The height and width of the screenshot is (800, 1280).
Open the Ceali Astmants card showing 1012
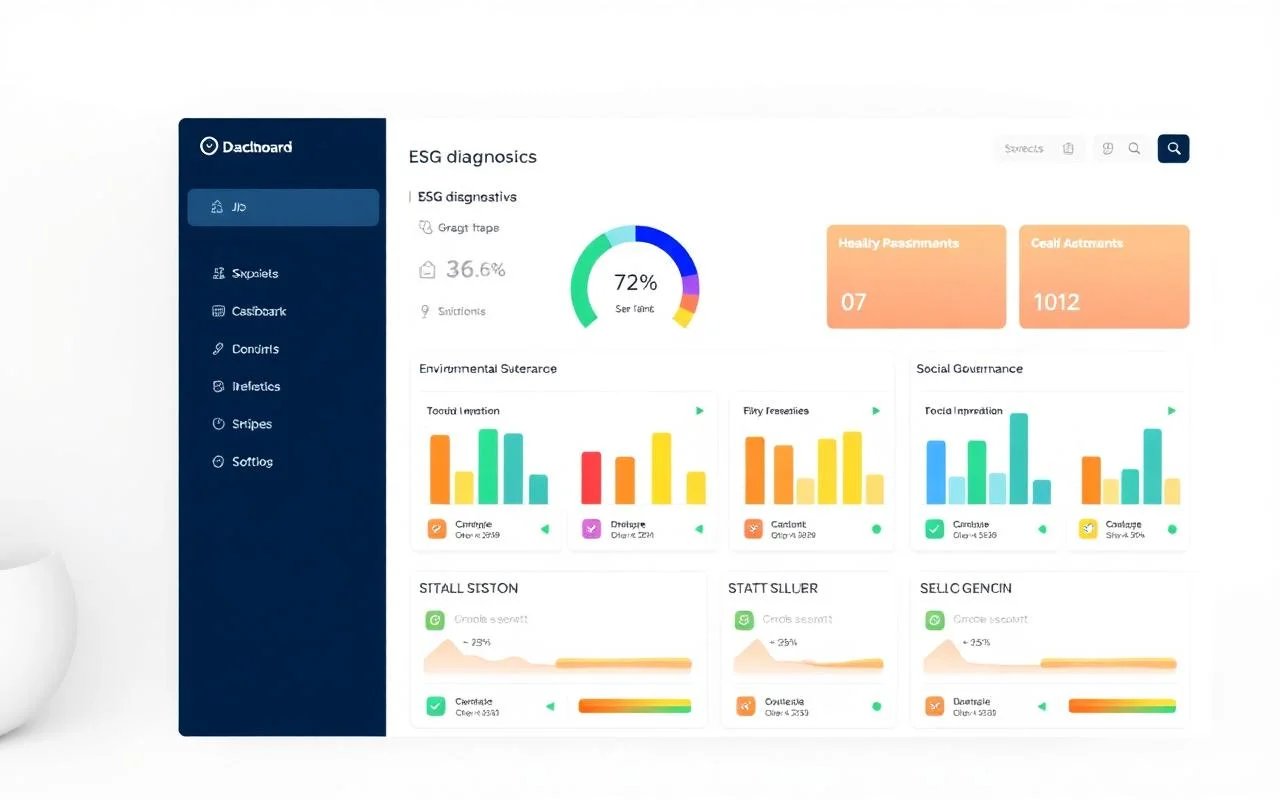click(1104, 276)
